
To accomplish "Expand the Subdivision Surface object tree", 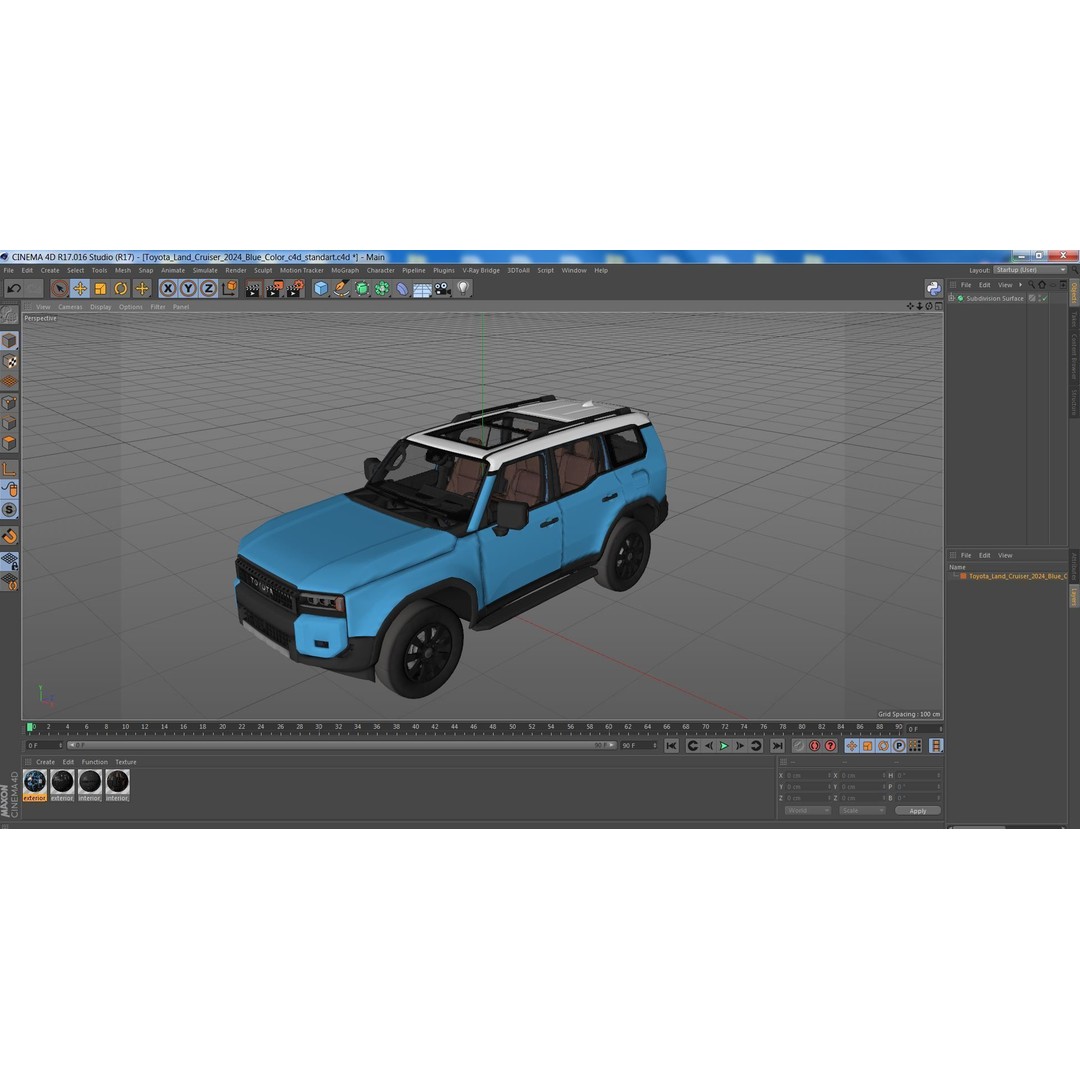I will pyautogui.click(x=952, y=298).
